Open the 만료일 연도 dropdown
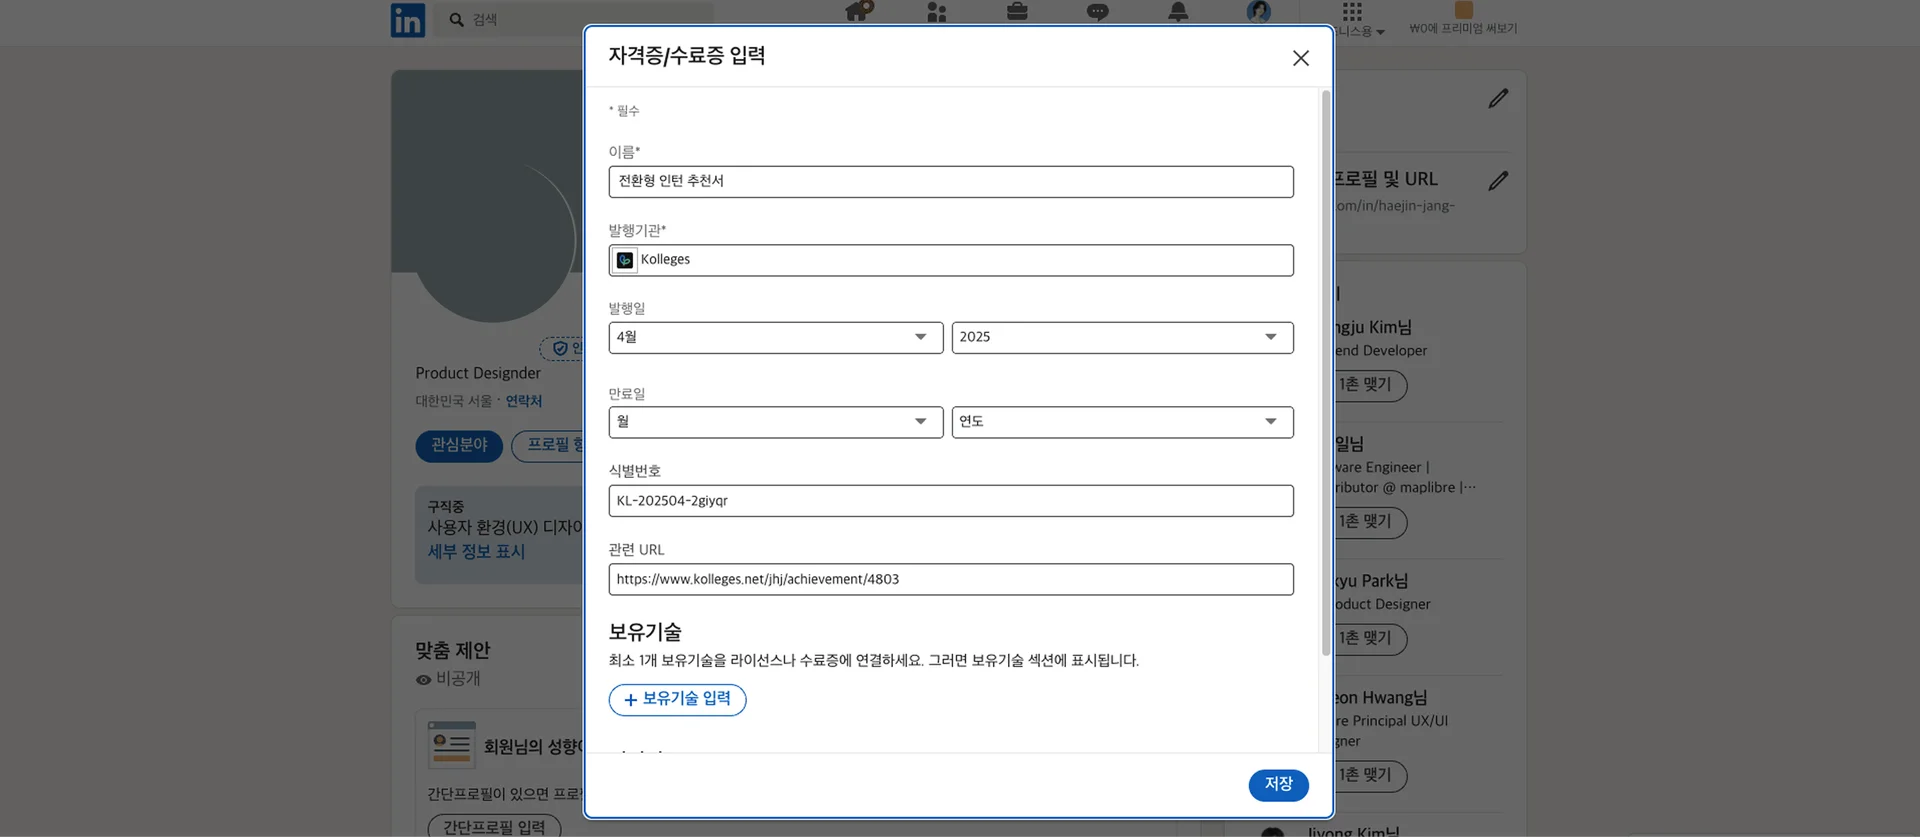This screenshot has height=837, width=1920. click(x=1122, y=422)
